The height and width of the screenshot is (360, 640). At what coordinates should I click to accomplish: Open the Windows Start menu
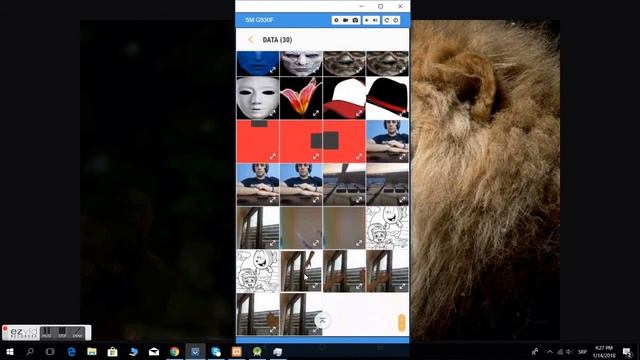[x=10, y=351]
